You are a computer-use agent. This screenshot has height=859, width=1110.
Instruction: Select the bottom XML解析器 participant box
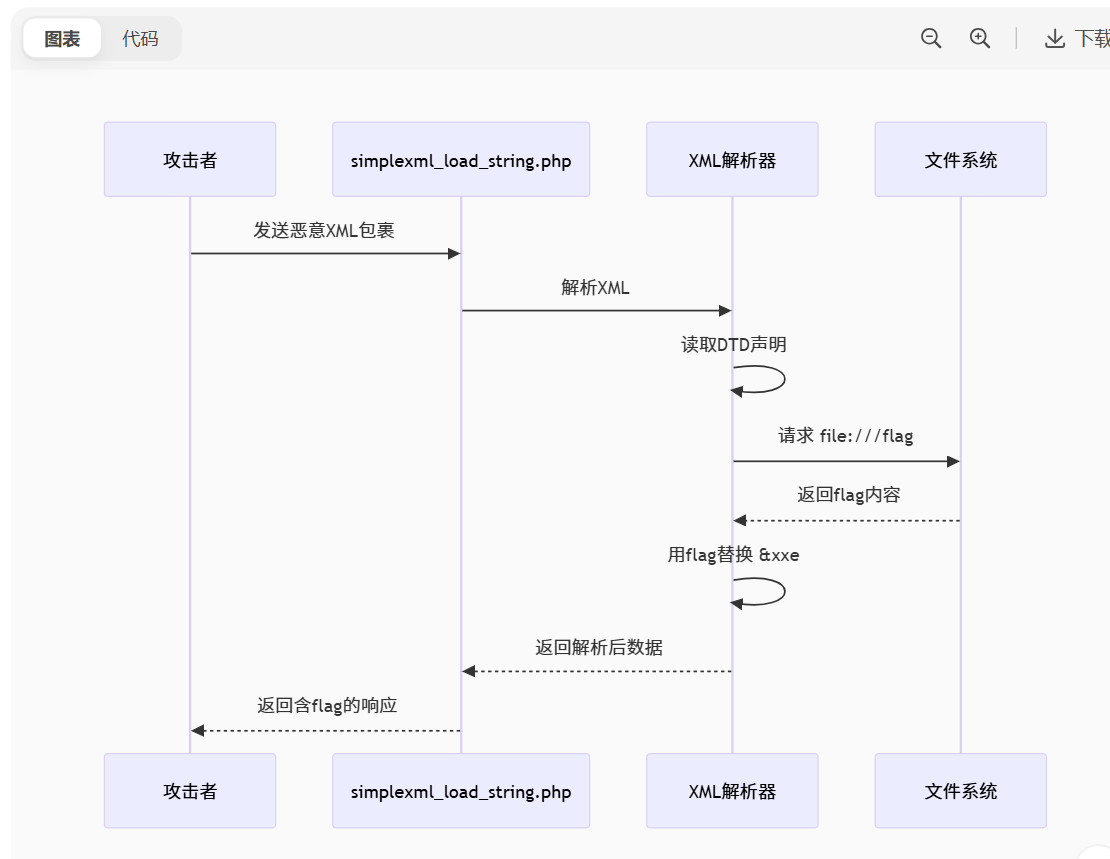point(732,791)
